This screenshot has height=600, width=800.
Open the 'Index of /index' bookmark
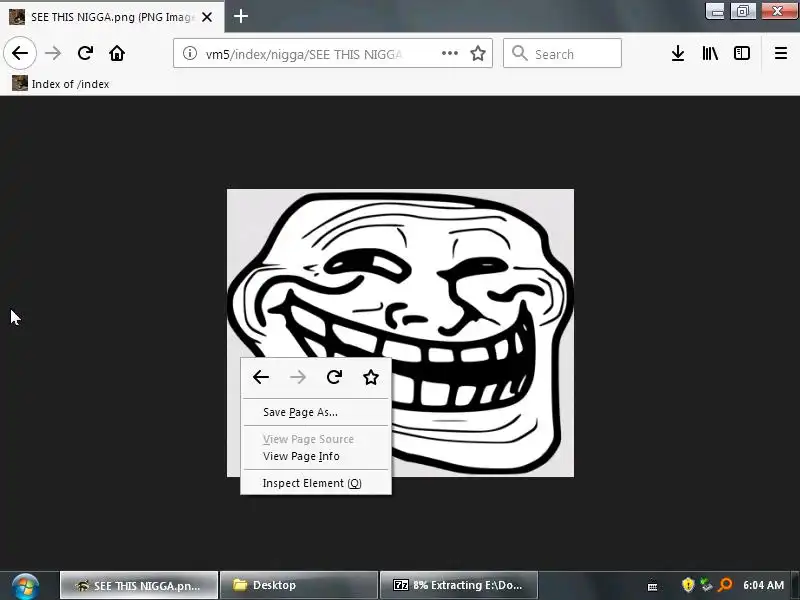click(x=61, y=84)
